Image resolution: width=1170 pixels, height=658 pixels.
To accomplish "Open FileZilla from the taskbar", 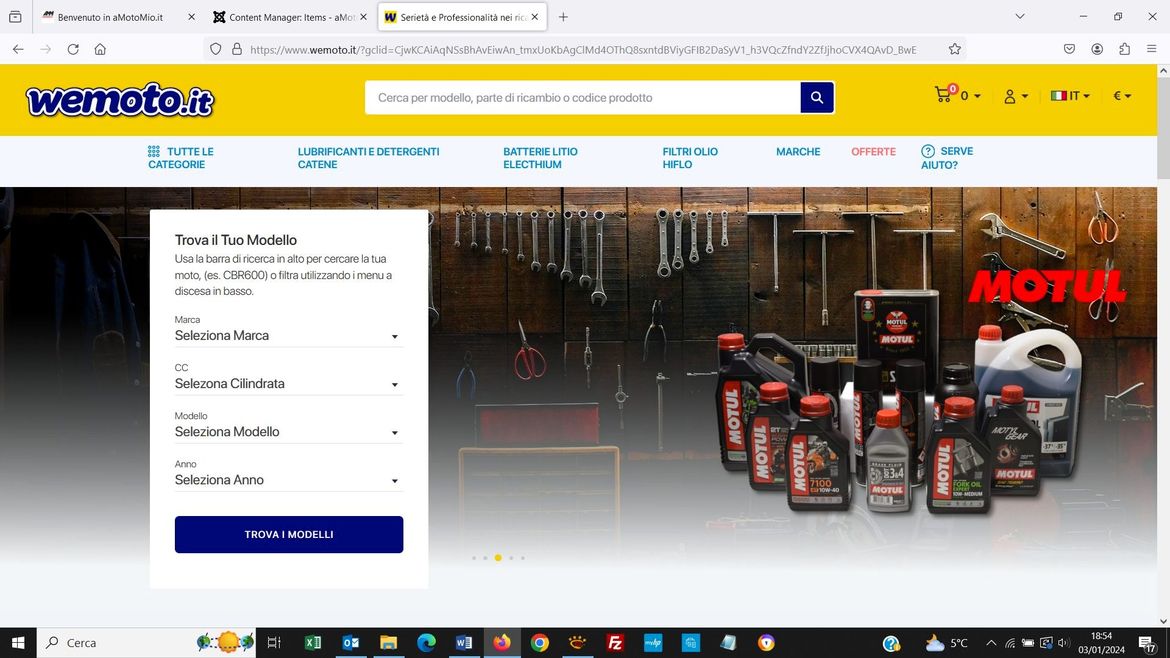I will 615,642.
